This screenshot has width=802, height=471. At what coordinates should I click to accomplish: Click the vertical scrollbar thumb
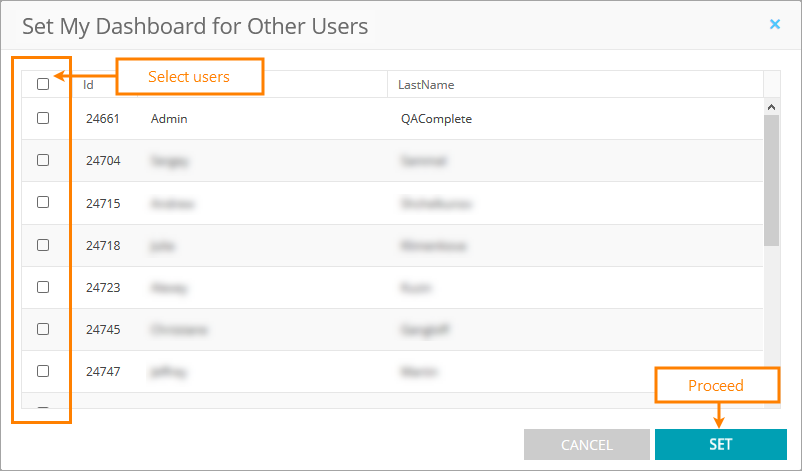[772, 180]
